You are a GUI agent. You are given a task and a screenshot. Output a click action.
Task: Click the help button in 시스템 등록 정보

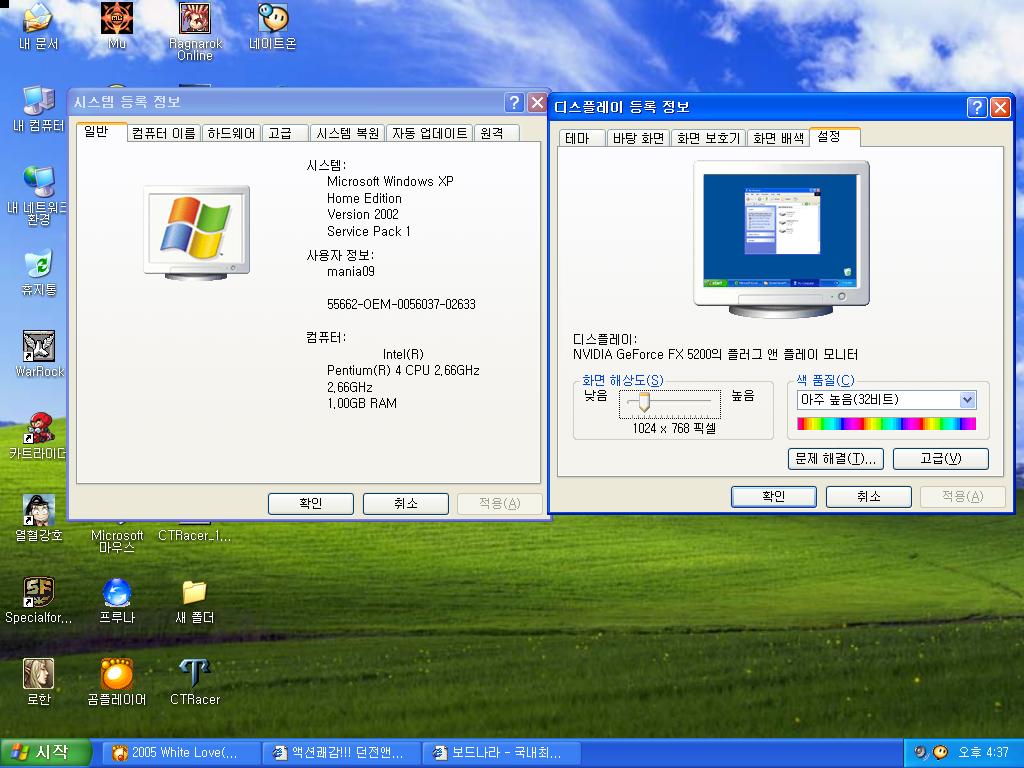point(514,103)
